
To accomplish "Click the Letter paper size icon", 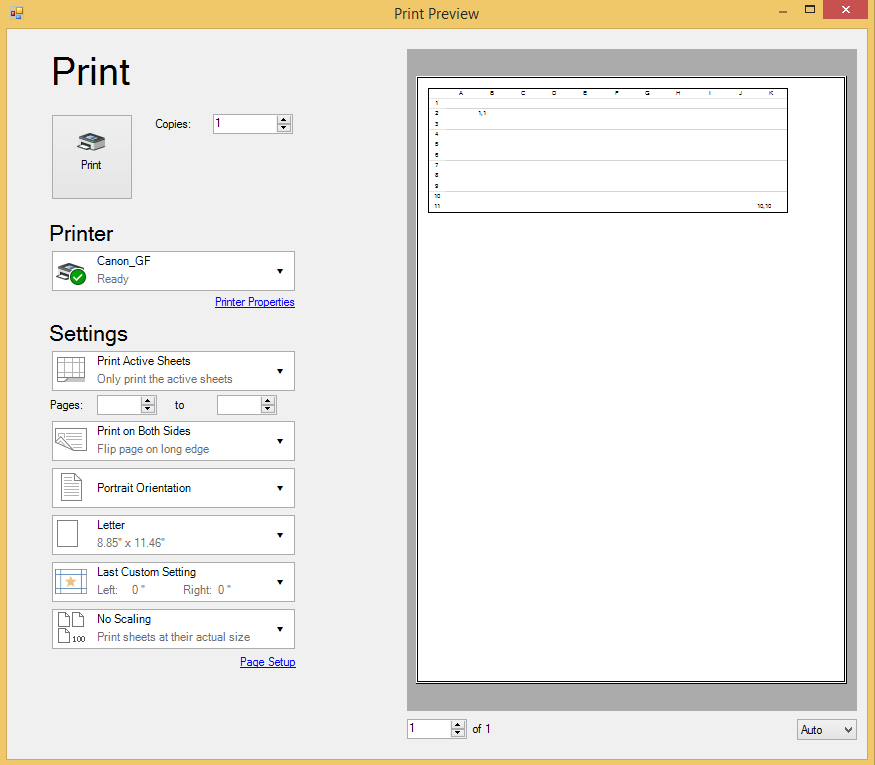I will click(70, 534).
